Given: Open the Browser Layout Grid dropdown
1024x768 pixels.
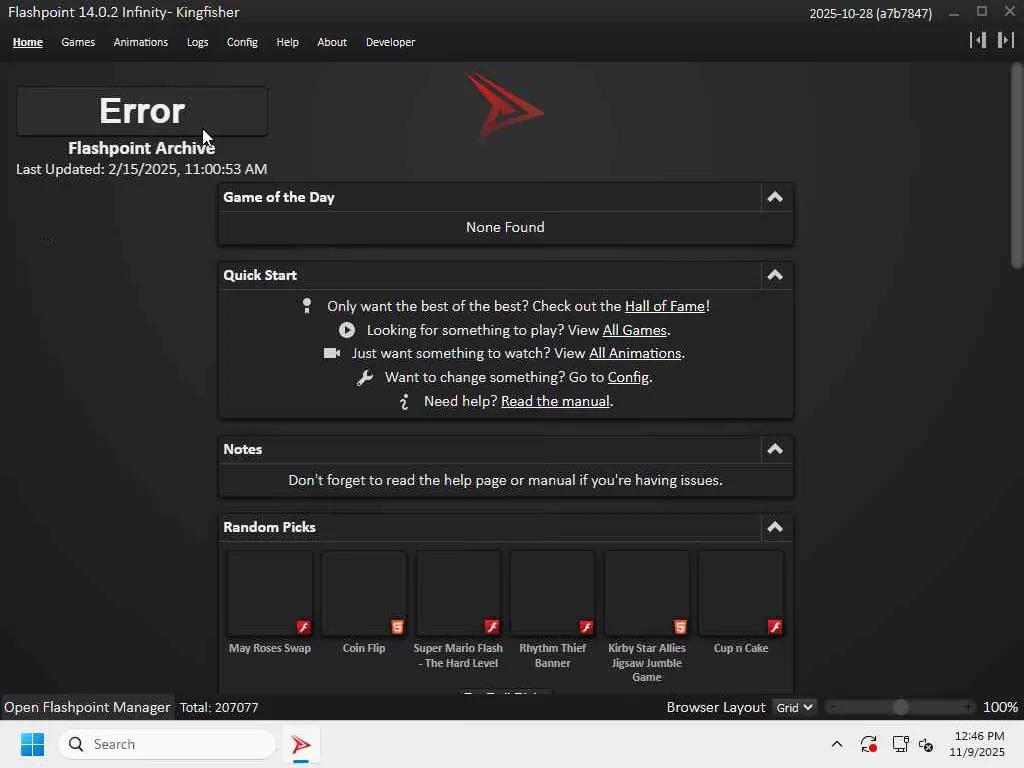Looking at the screenshot, I should point(793,707).
